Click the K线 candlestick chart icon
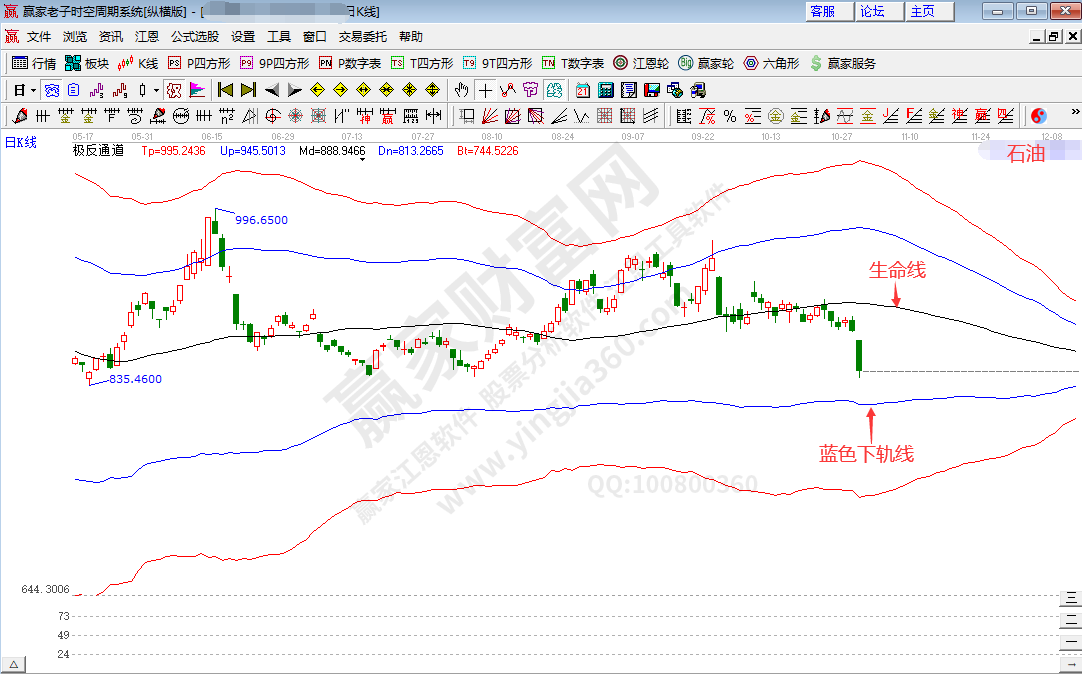 tap(138, 63)
